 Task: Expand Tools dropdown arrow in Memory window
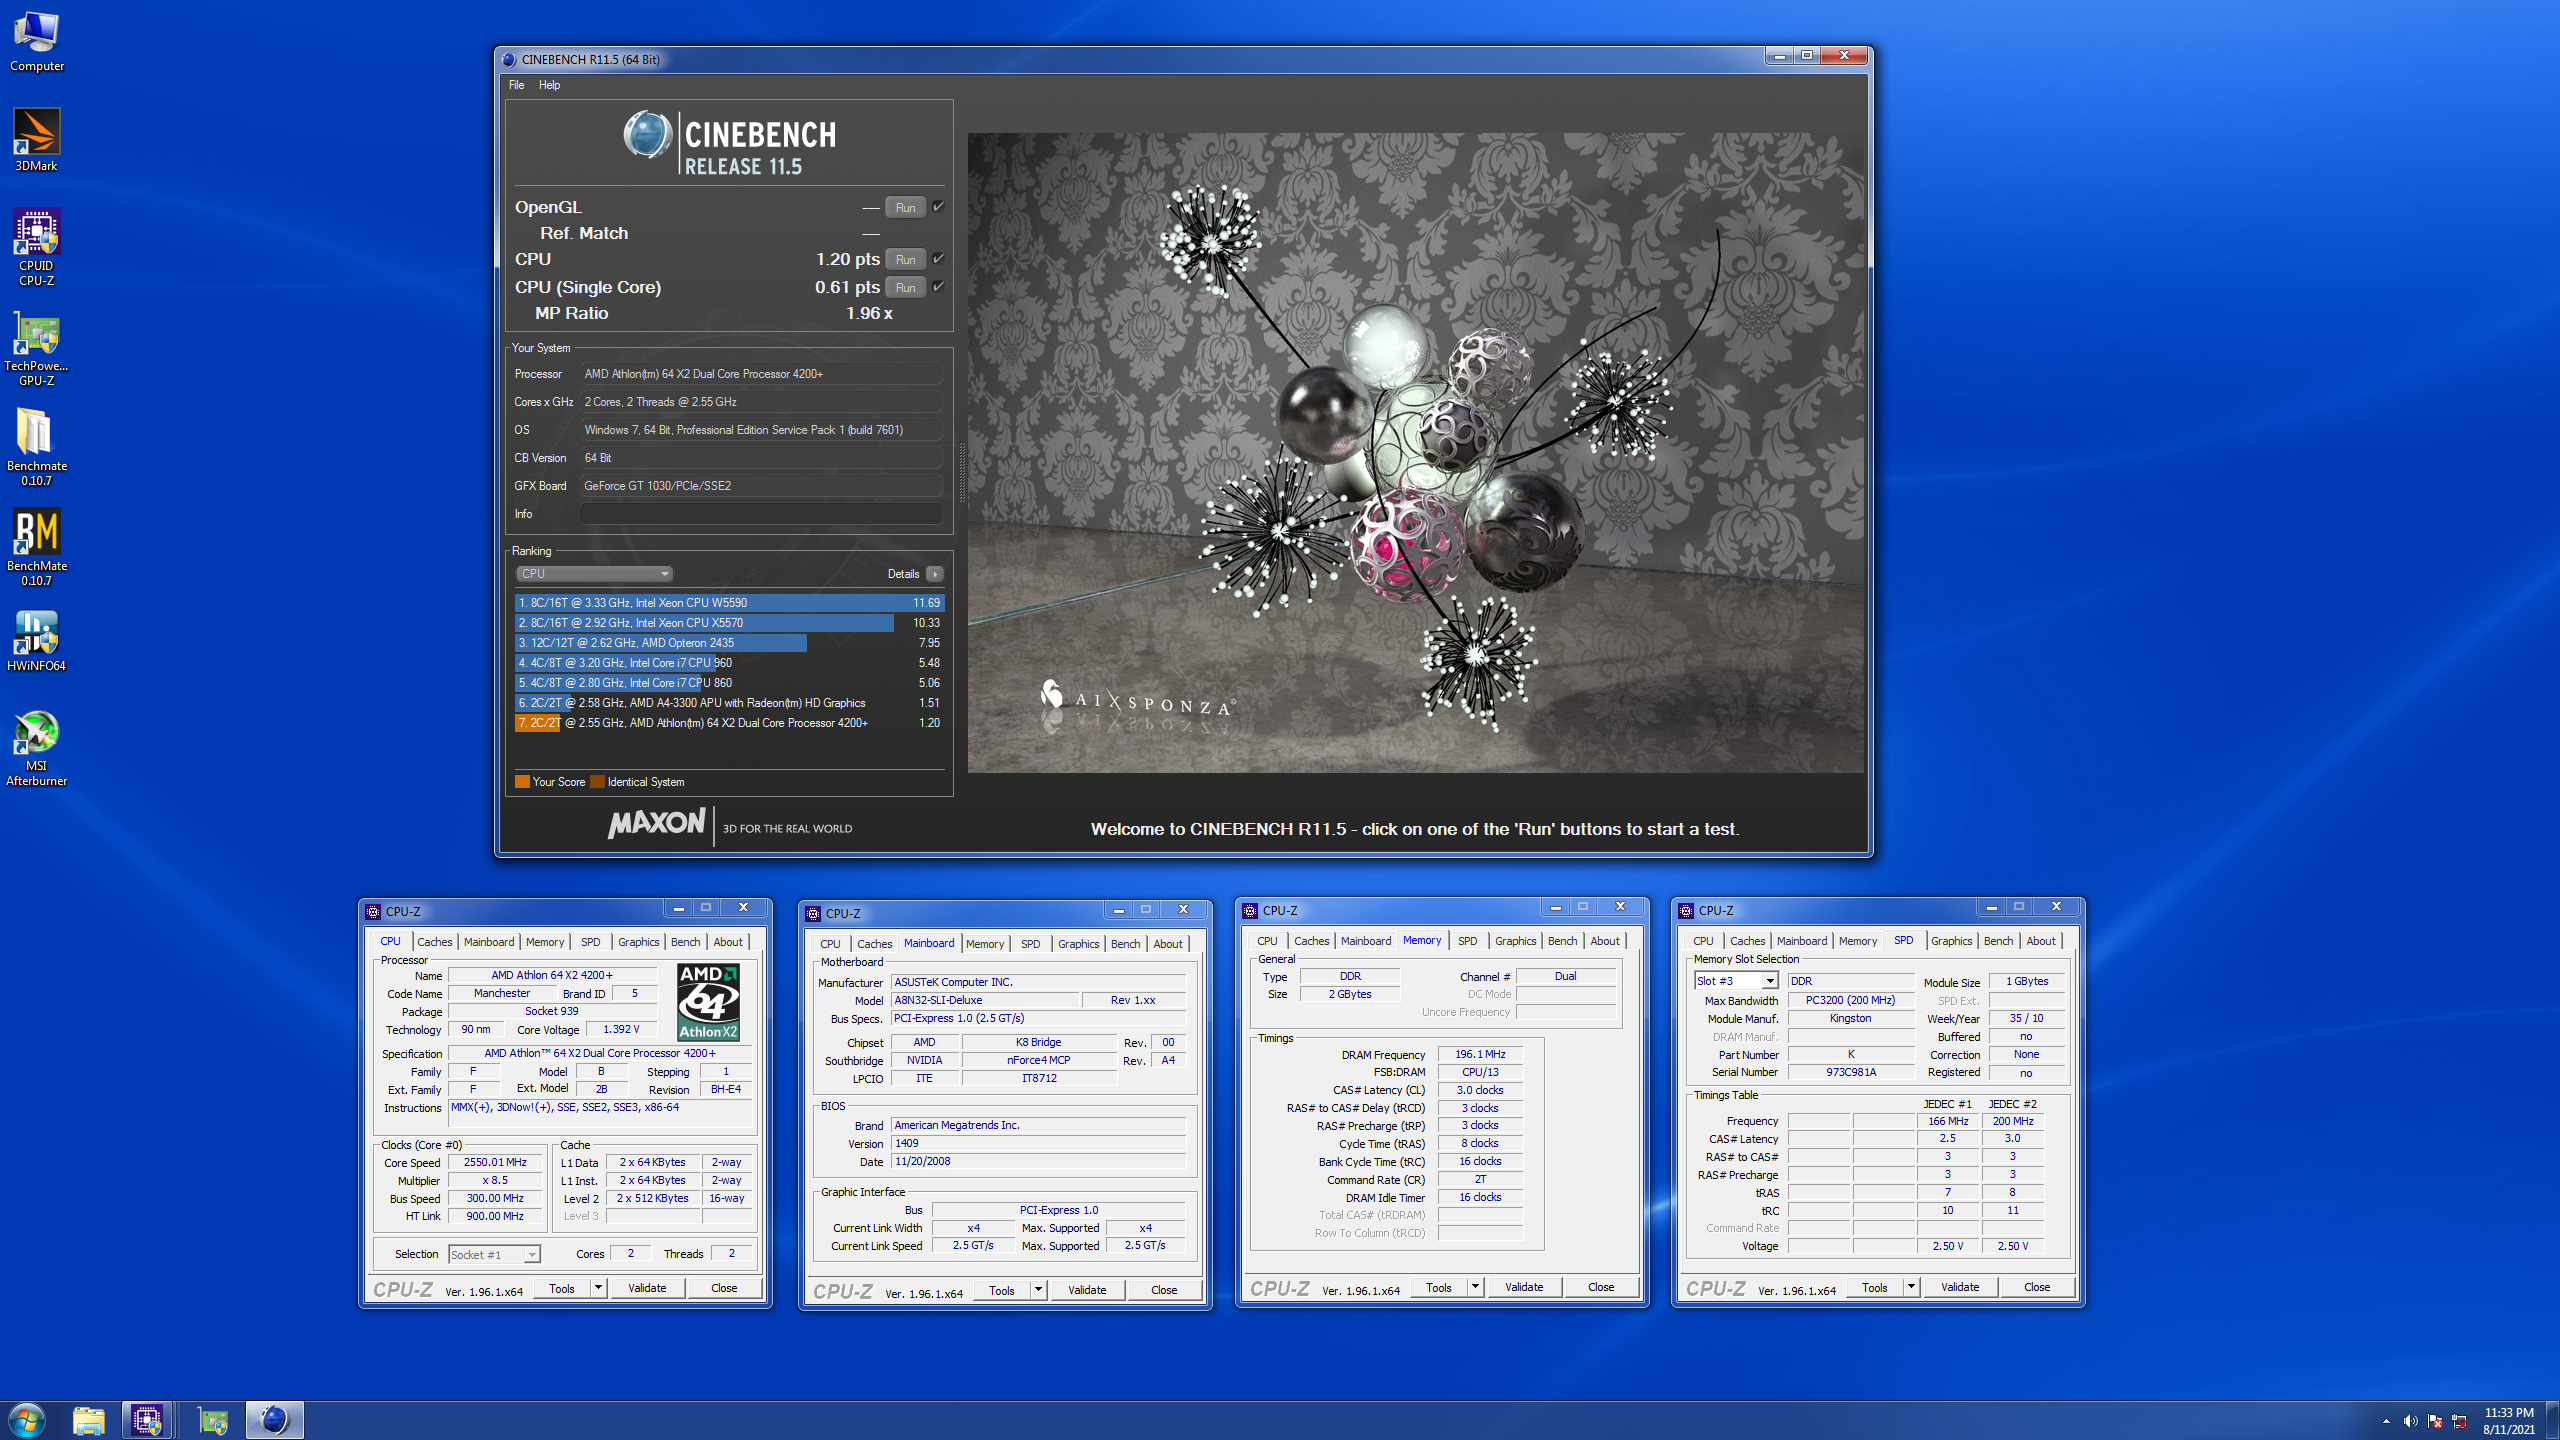coord(1475,1287)
